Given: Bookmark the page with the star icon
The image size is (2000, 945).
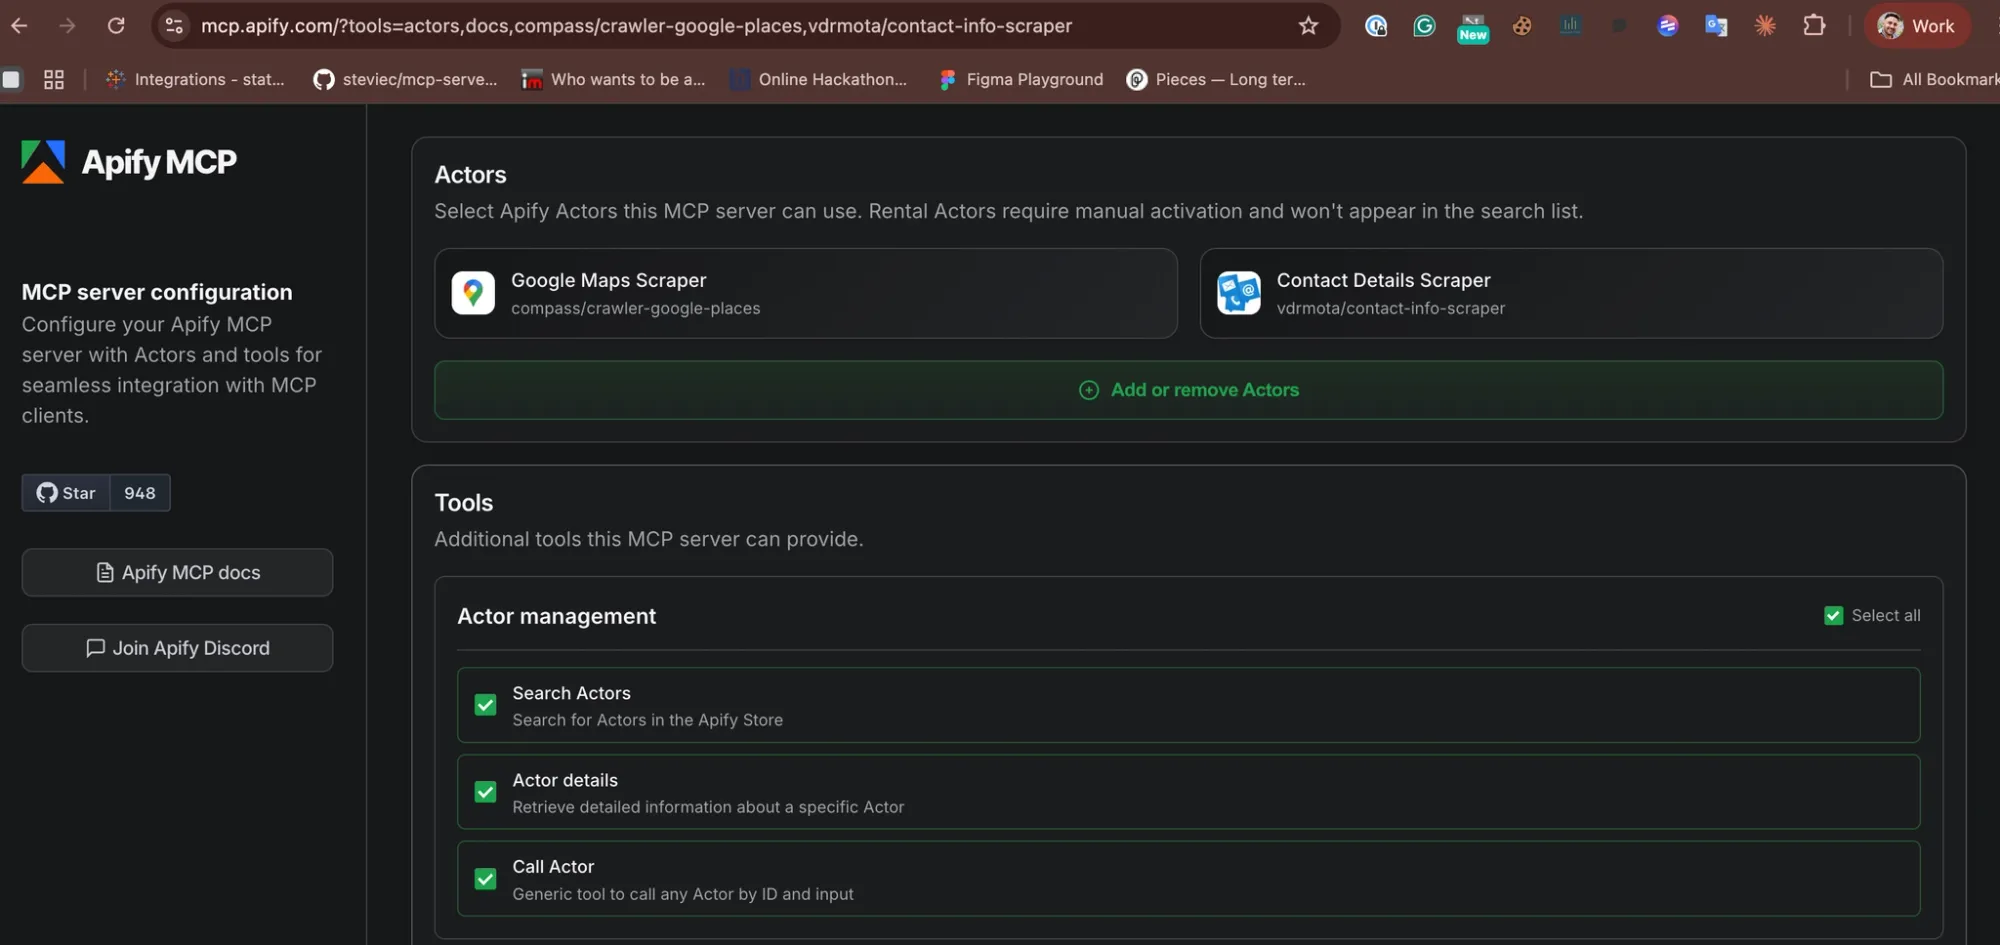Looking at the screenshot, I should click(1308, 26).
